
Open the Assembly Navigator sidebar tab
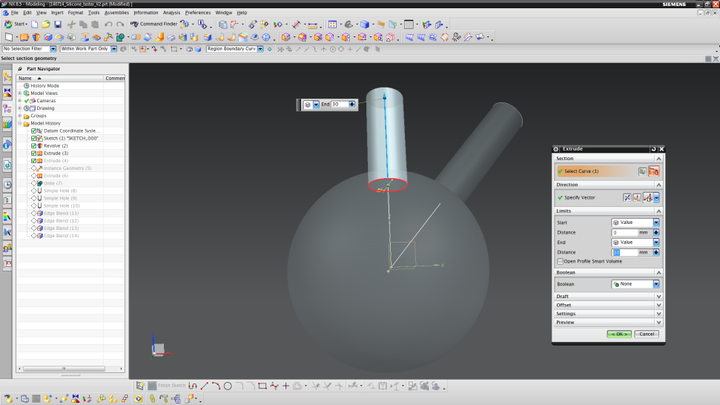[7, 77]
